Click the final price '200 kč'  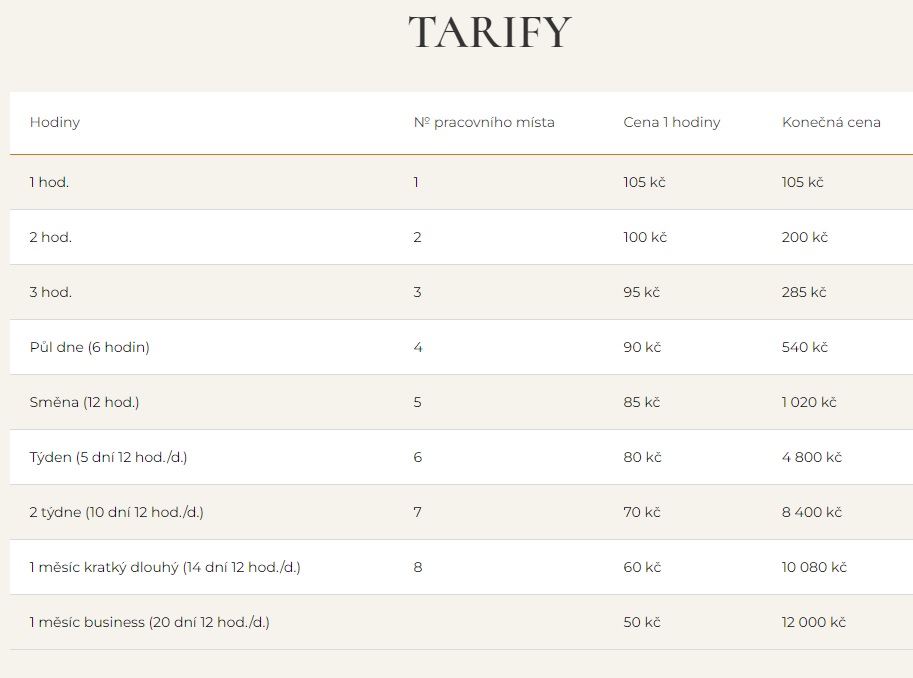[805, 237]
